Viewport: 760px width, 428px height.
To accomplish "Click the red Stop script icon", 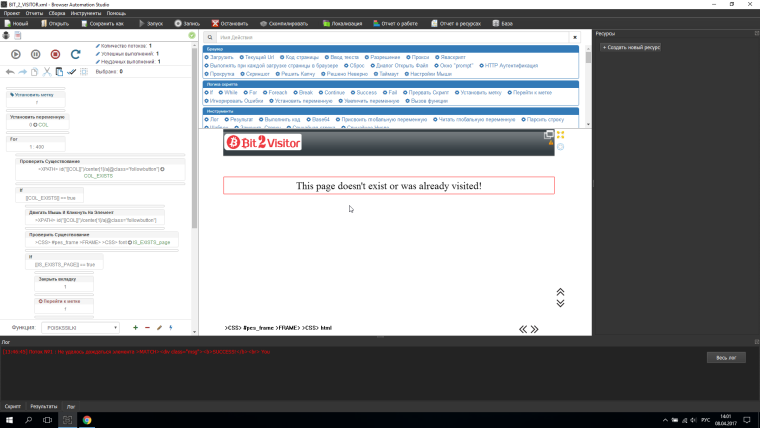I will (x=55, y=54).
